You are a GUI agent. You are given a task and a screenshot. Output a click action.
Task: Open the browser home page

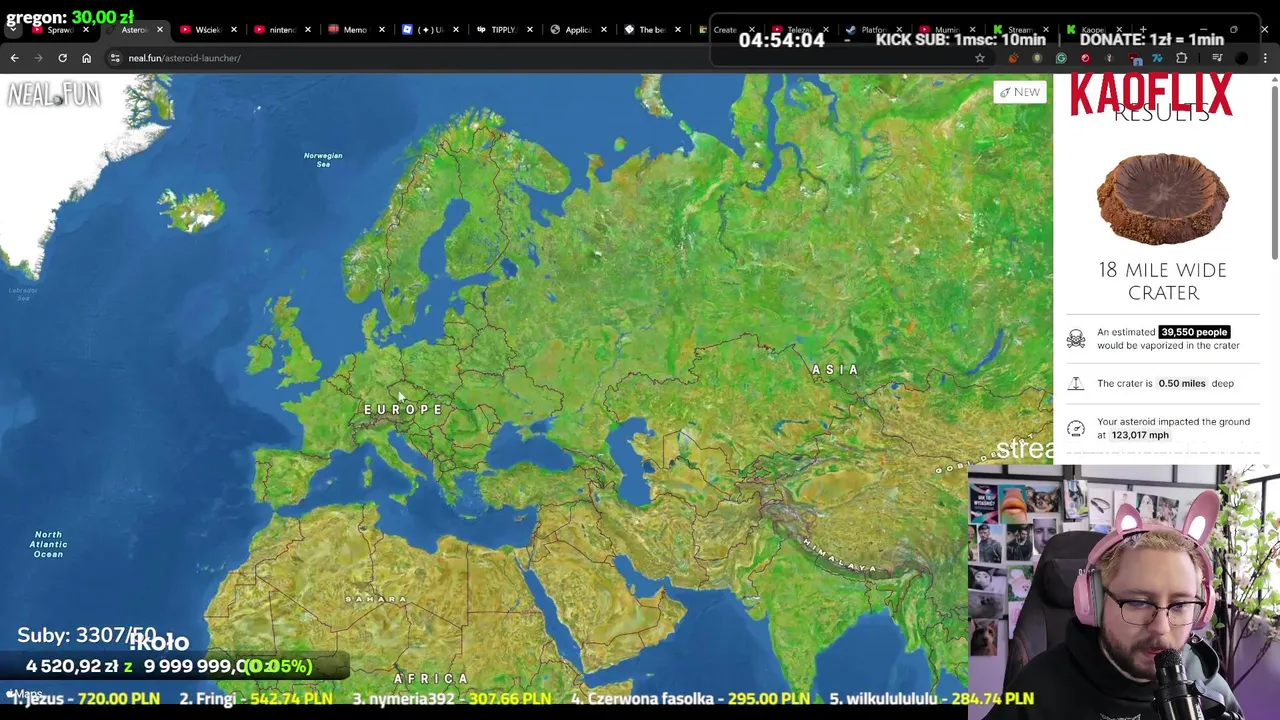click(86, 58)
